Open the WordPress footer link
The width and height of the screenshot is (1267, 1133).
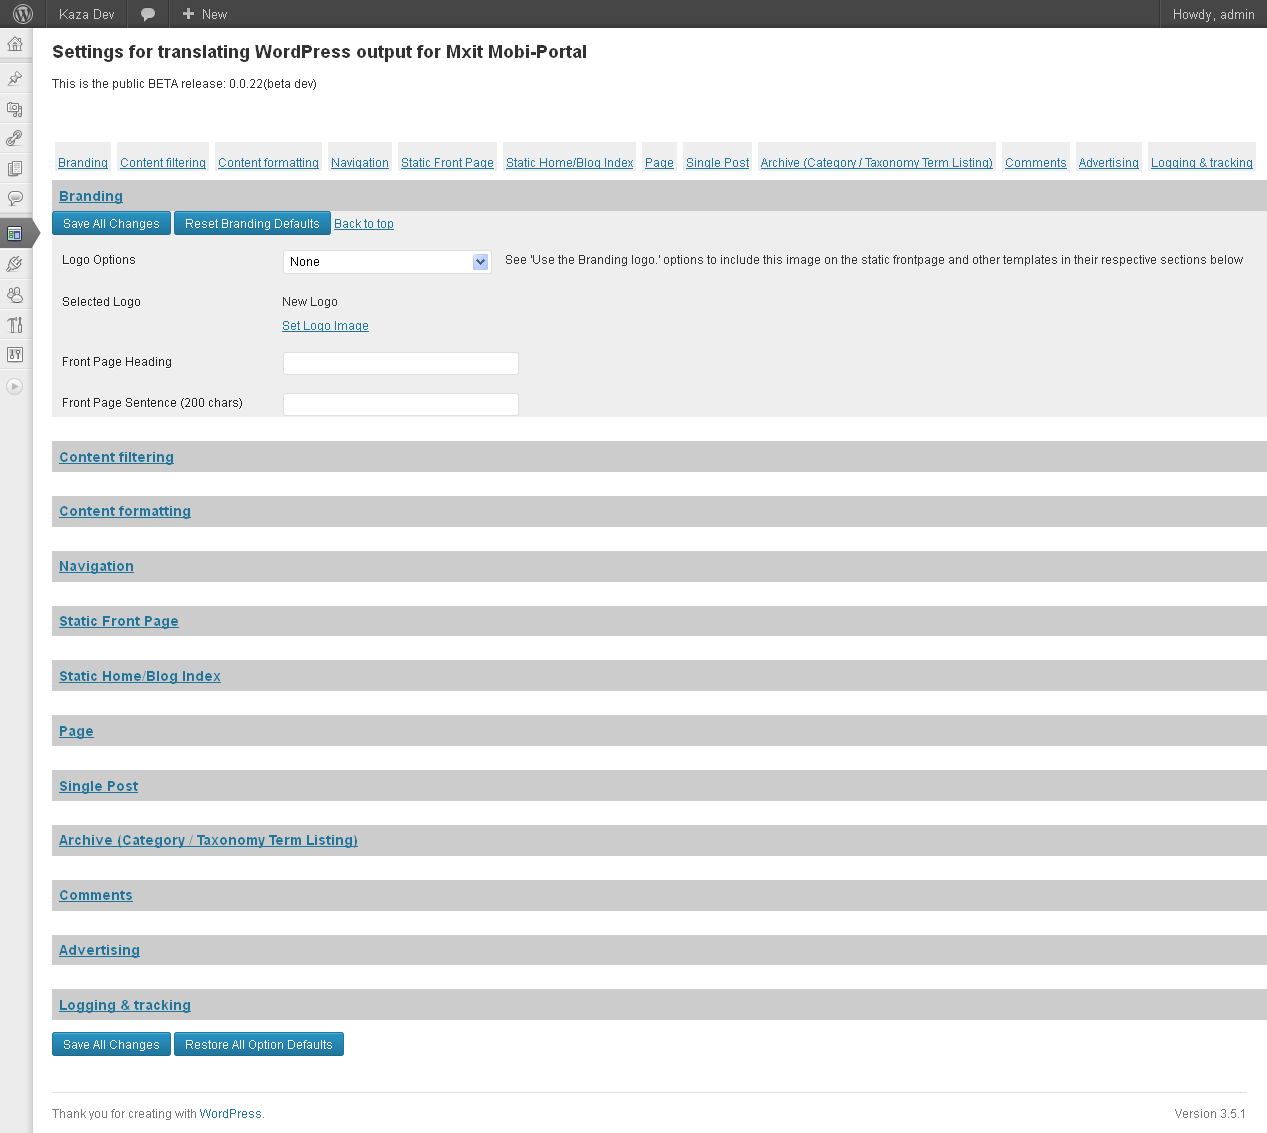tap(230, 1114)
